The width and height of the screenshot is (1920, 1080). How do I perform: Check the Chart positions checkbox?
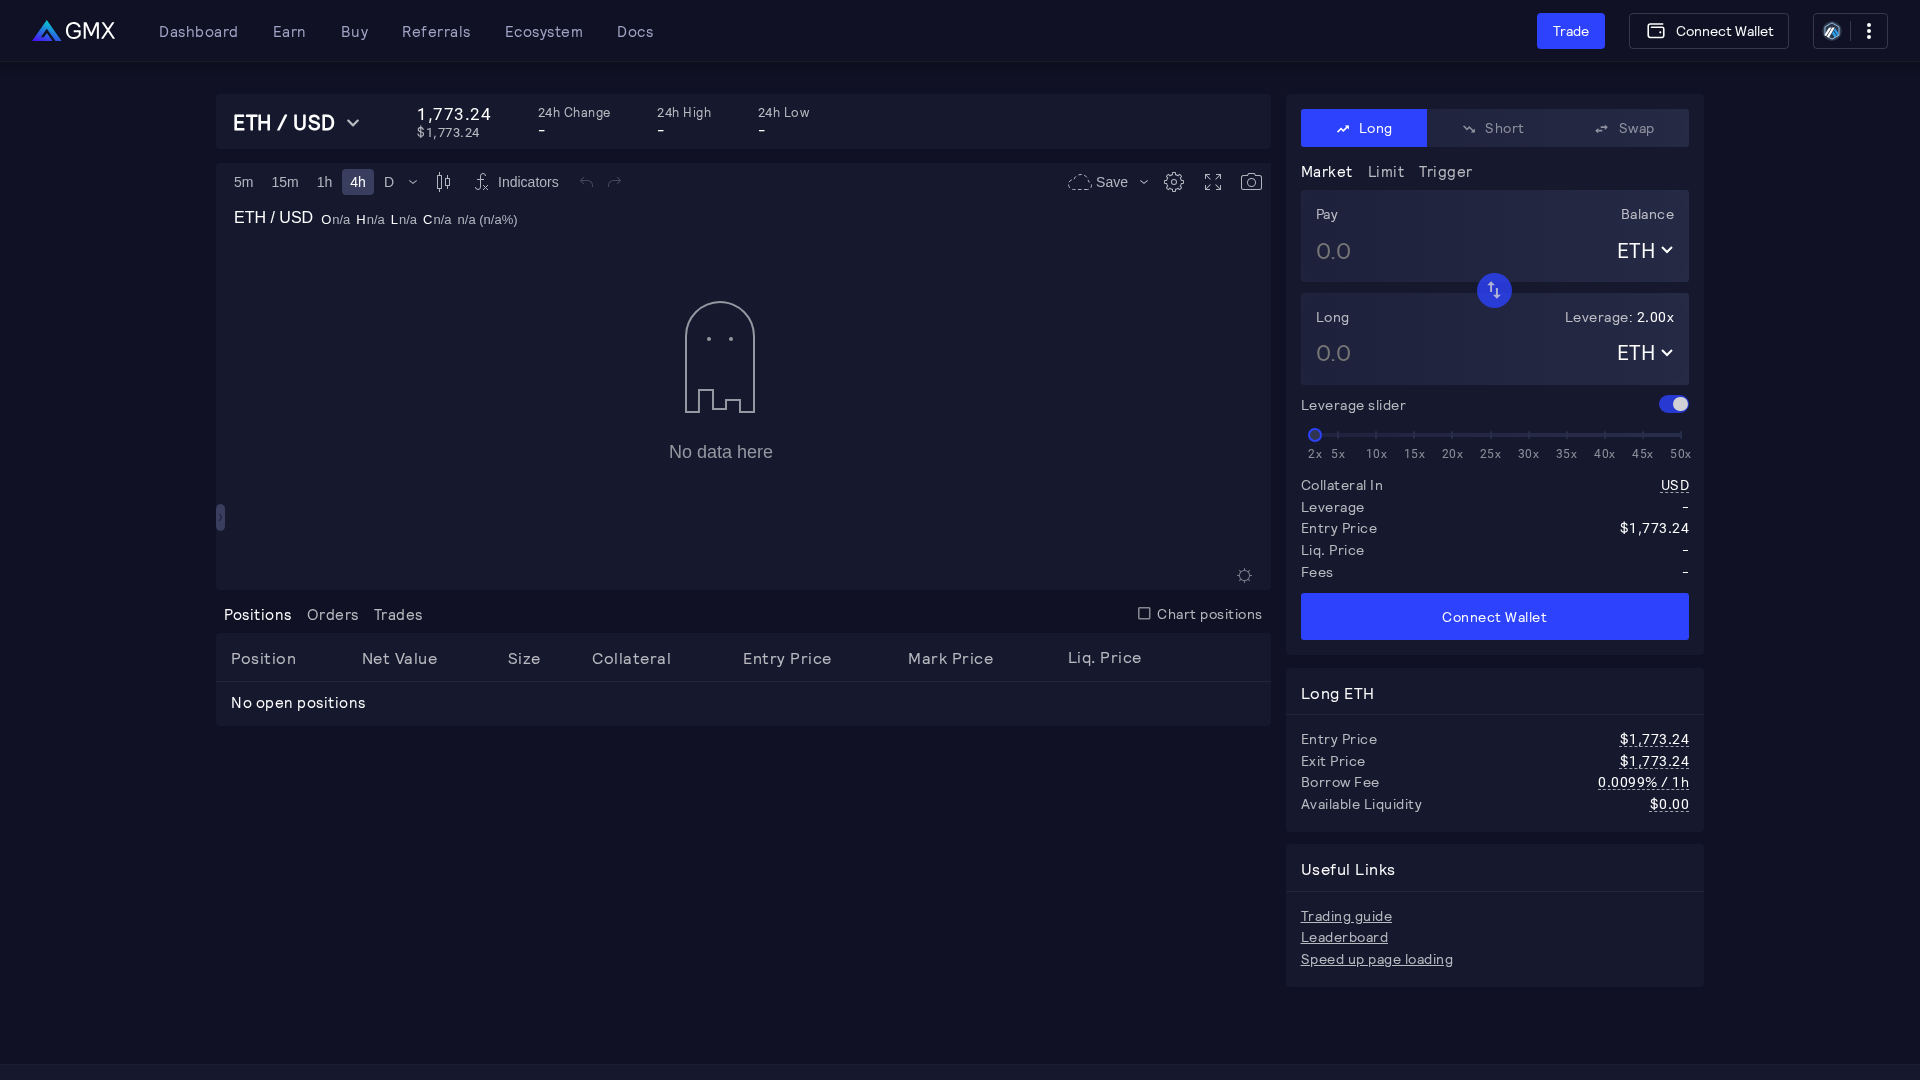[x=1144, y=613]
